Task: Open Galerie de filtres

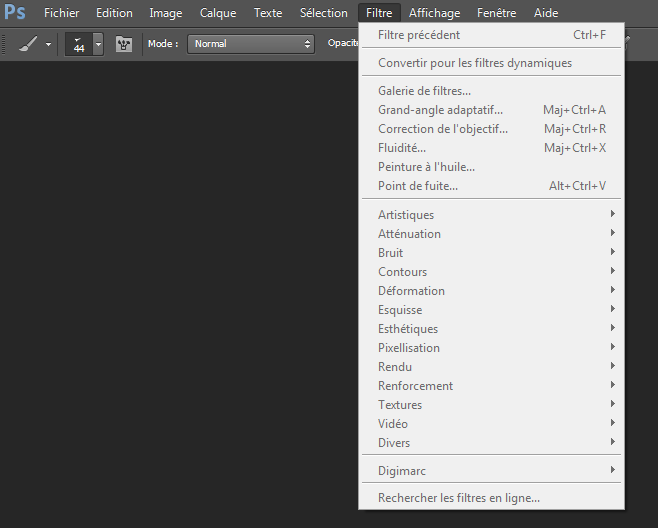Action: tap(491, 91)
